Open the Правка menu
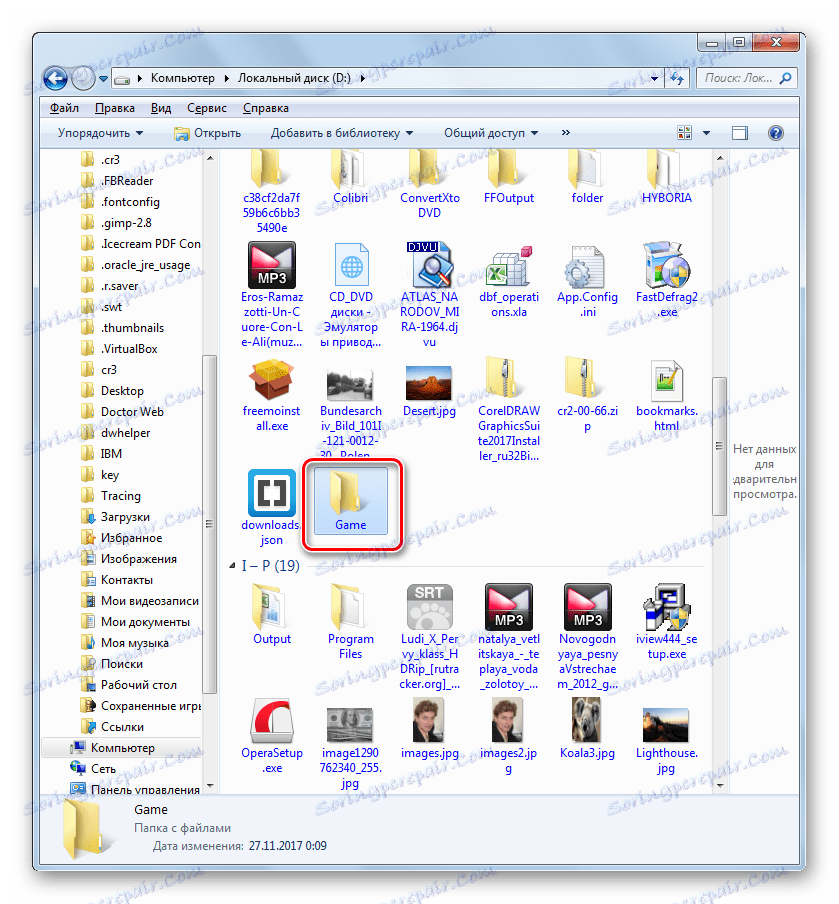839x904 pixels. 115,108
